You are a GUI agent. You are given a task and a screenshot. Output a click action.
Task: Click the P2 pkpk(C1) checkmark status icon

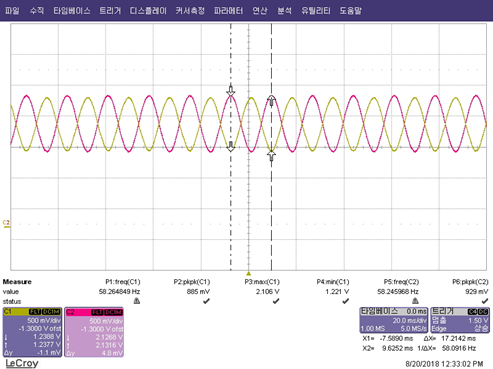click(x=206, y=301)
